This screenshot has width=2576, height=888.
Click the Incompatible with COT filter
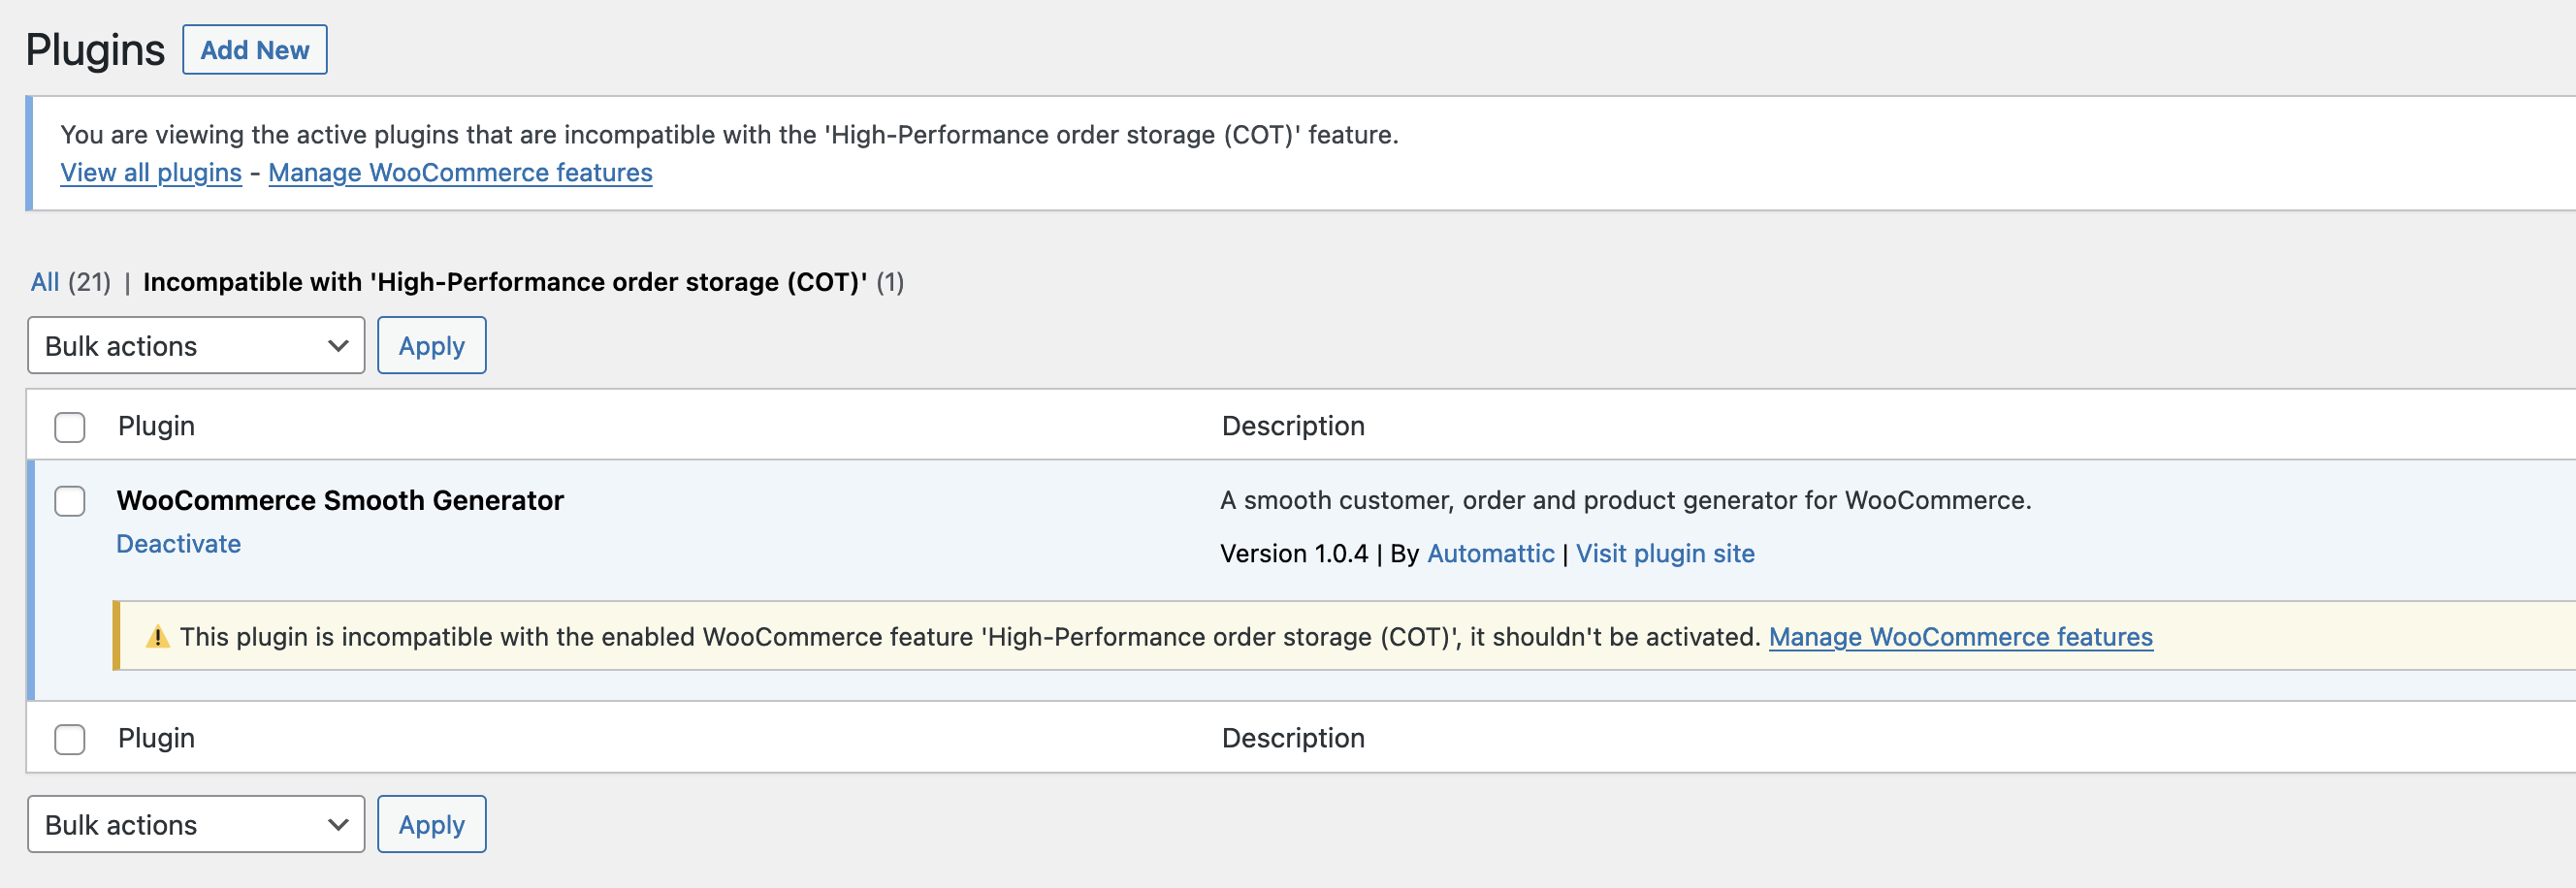[505, 282]
